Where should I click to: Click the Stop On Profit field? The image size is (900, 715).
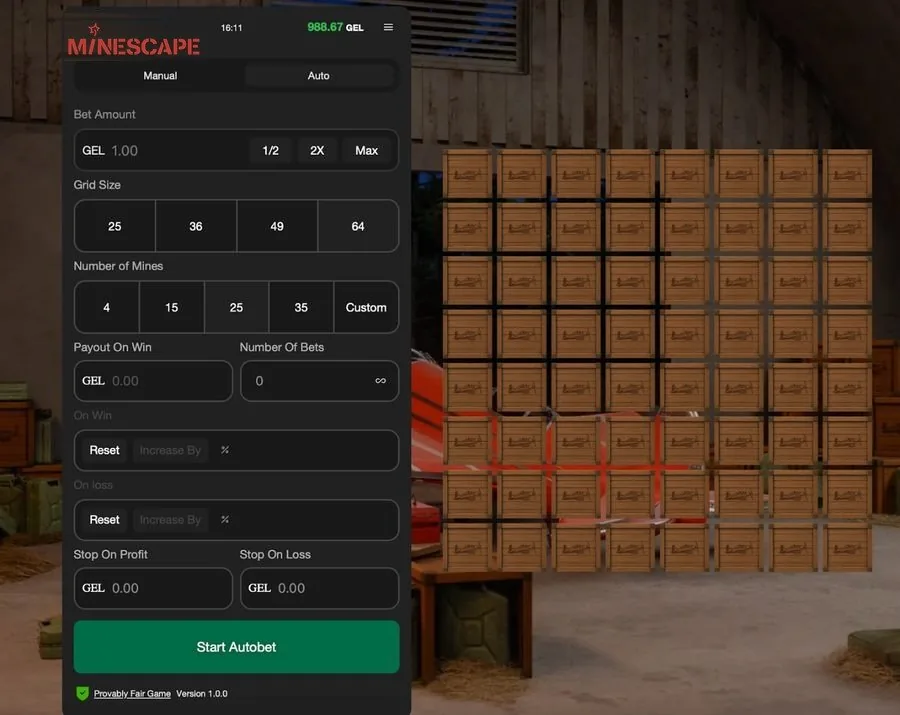pos(153,588)
